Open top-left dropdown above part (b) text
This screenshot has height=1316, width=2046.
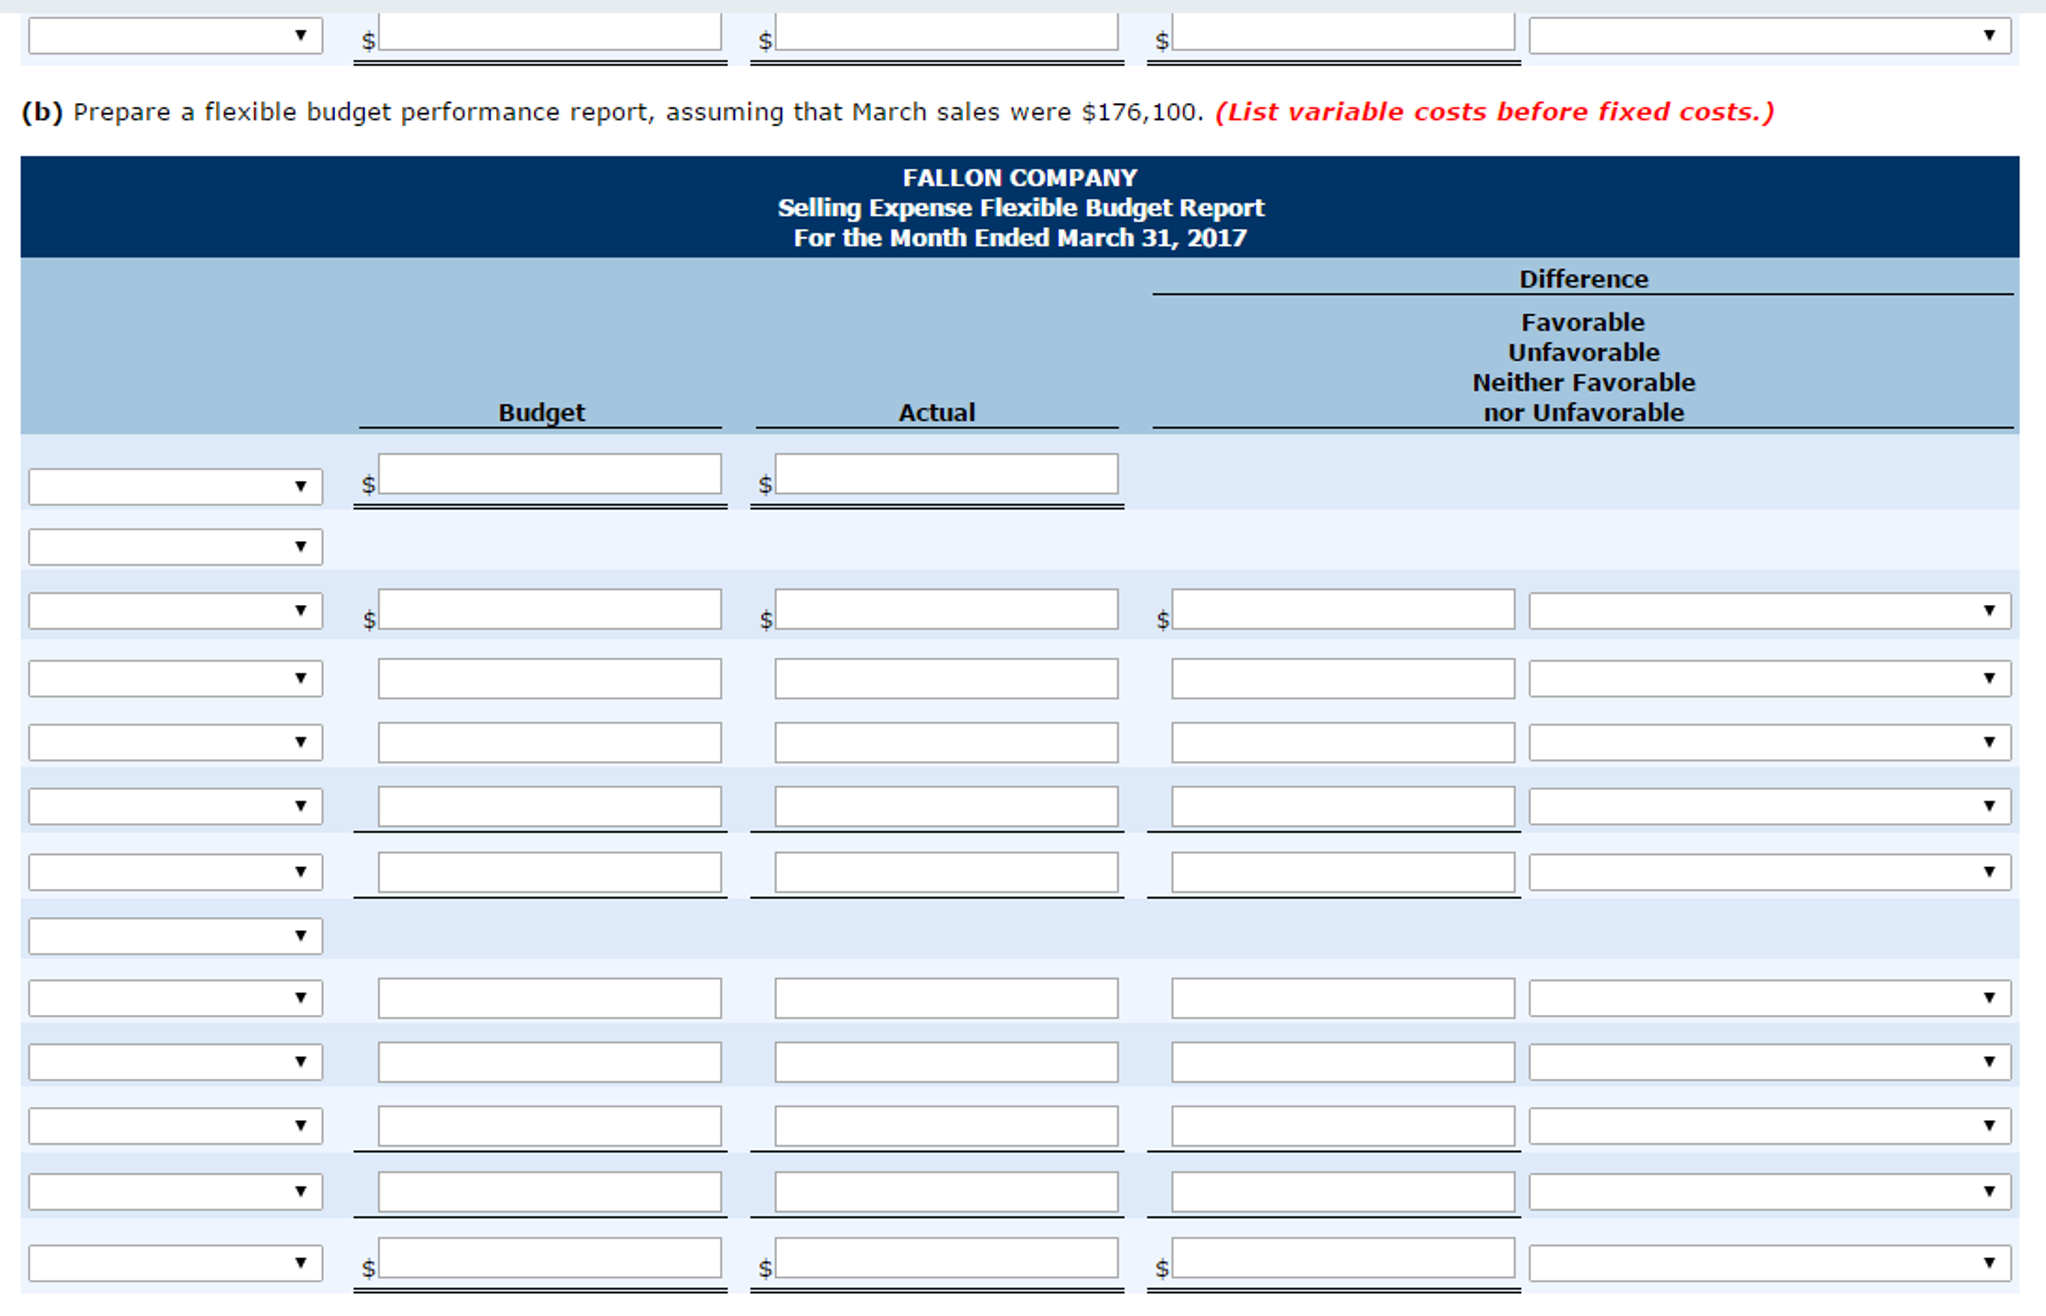[x=175, y=36]
